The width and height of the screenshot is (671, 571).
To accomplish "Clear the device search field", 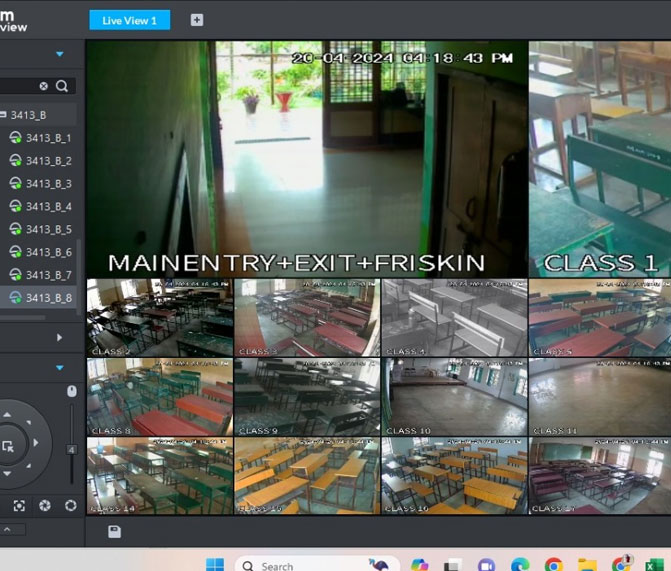I will pyautogui.click(x=43, y=86).
